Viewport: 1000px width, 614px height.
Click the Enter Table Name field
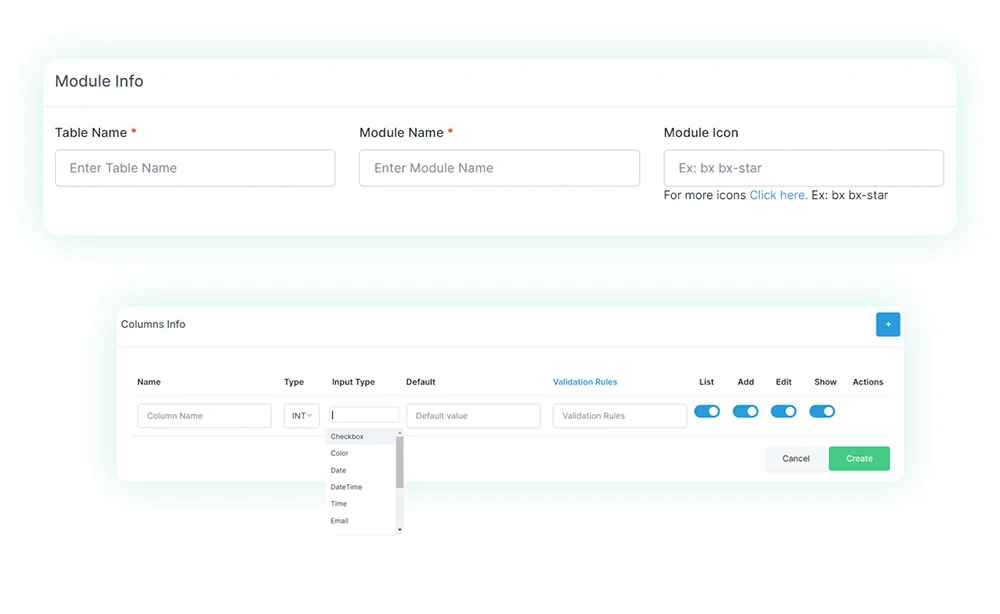[195, 167]
